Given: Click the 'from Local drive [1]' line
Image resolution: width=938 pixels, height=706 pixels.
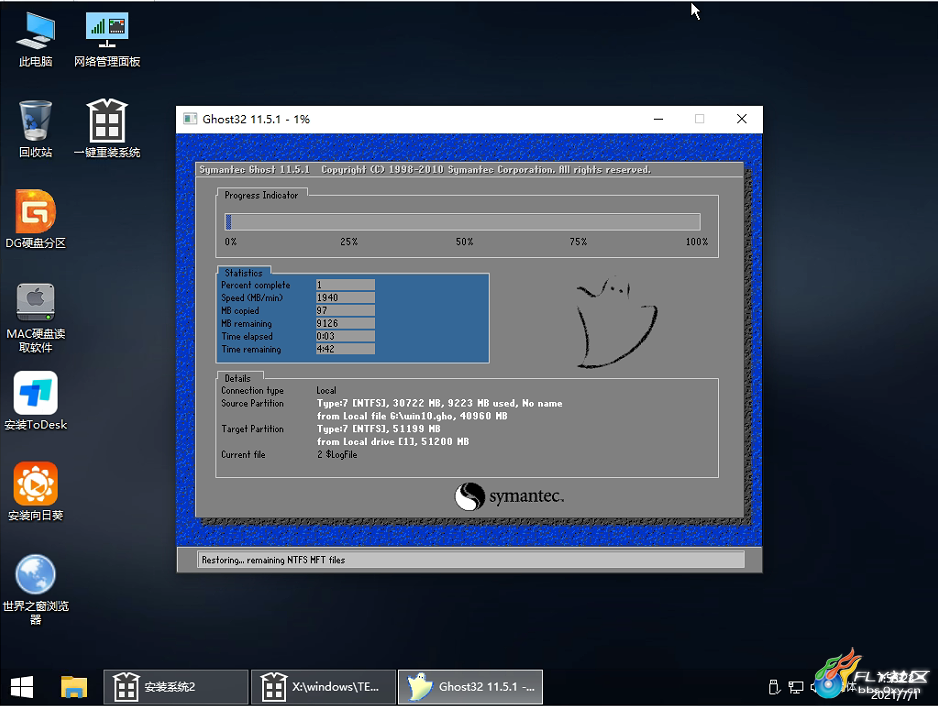Looking at the screenshot, I should (x=392, y=442).
